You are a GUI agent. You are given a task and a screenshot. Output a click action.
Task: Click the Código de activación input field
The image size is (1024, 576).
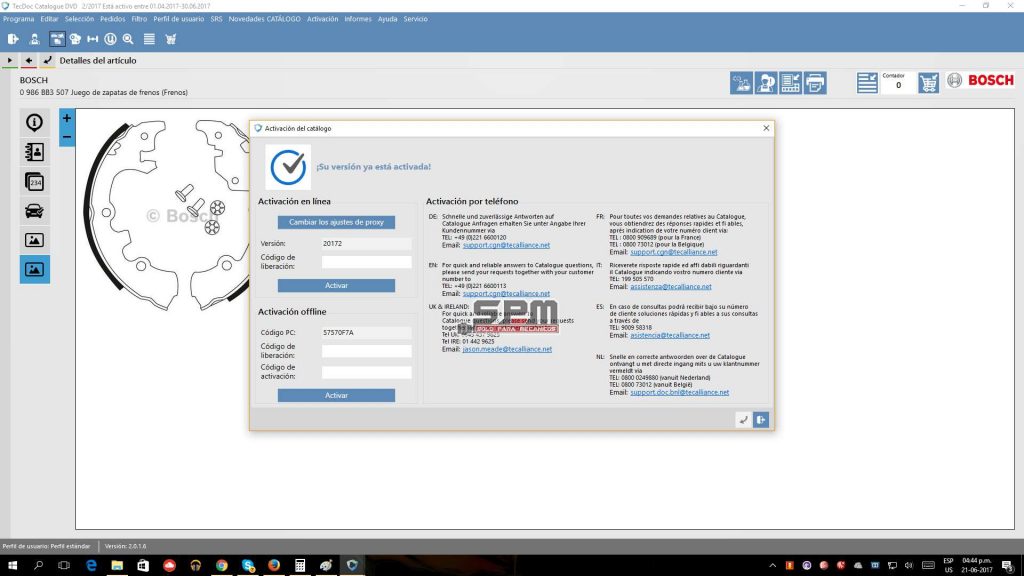click(x=366, y=372)
